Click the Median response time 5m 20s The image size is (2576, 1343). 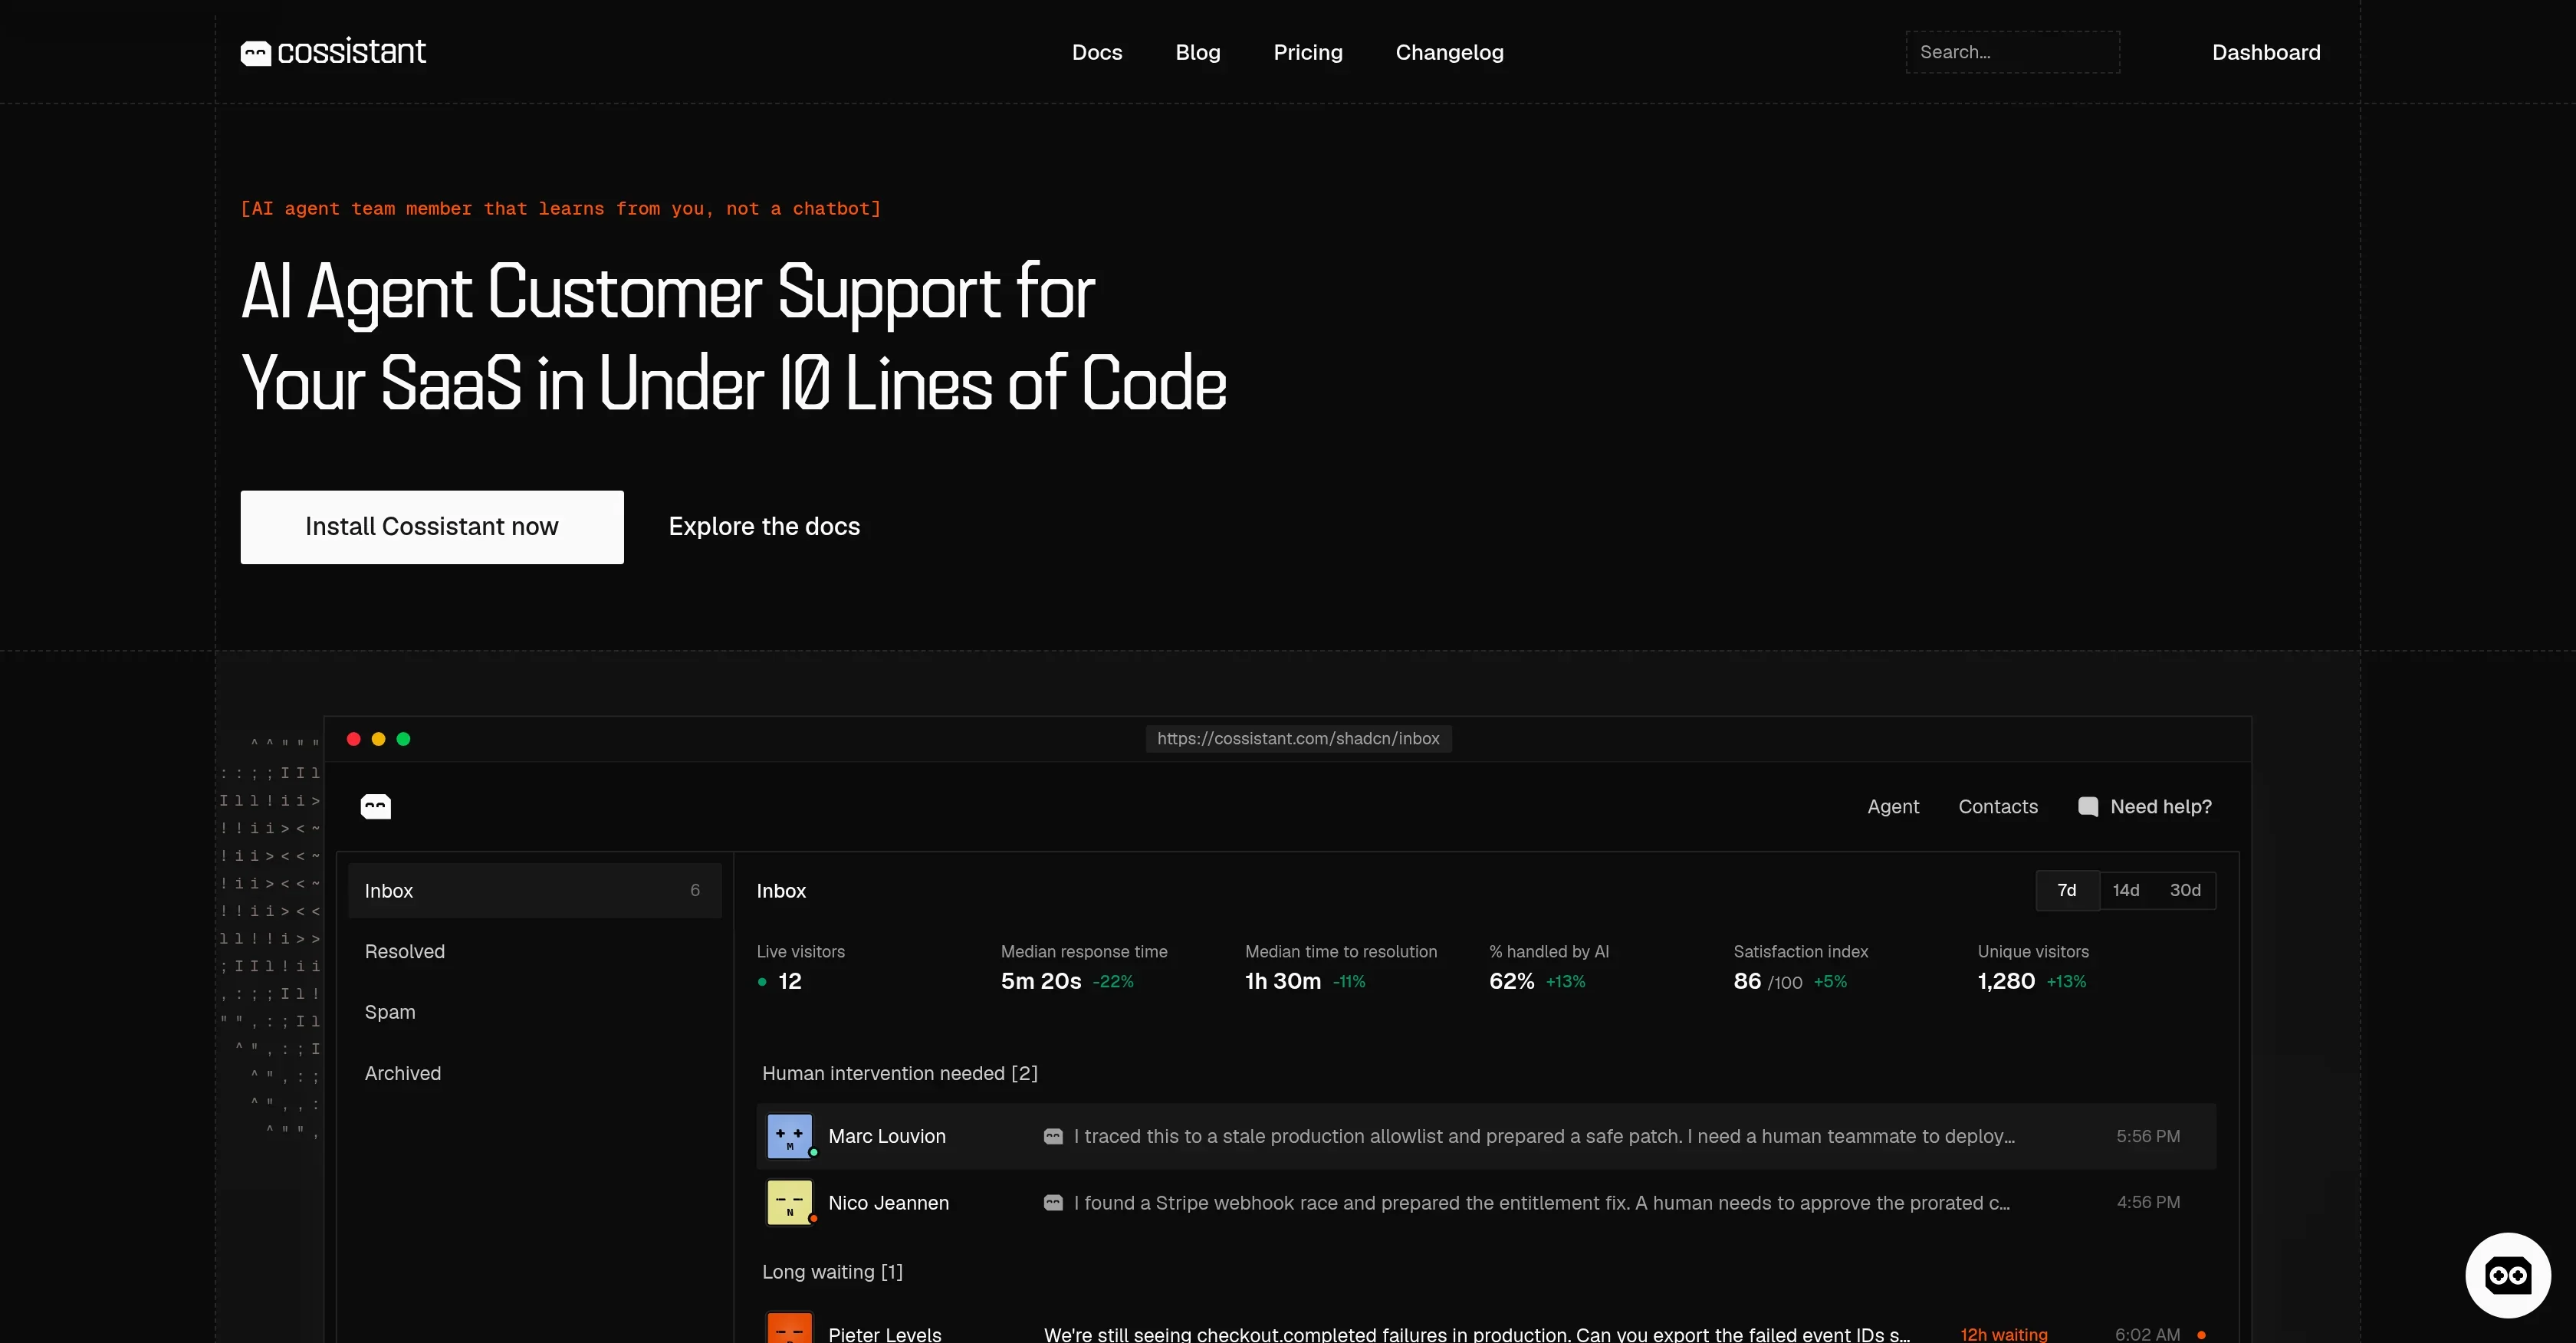point(1041,981)
